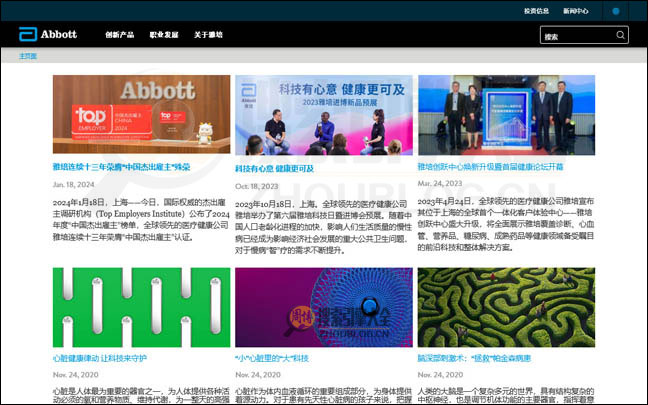Viewport: 648px width, 405px height.
Task: Click the blue globe icon in top bar
Action: click(x=616, y=11)
